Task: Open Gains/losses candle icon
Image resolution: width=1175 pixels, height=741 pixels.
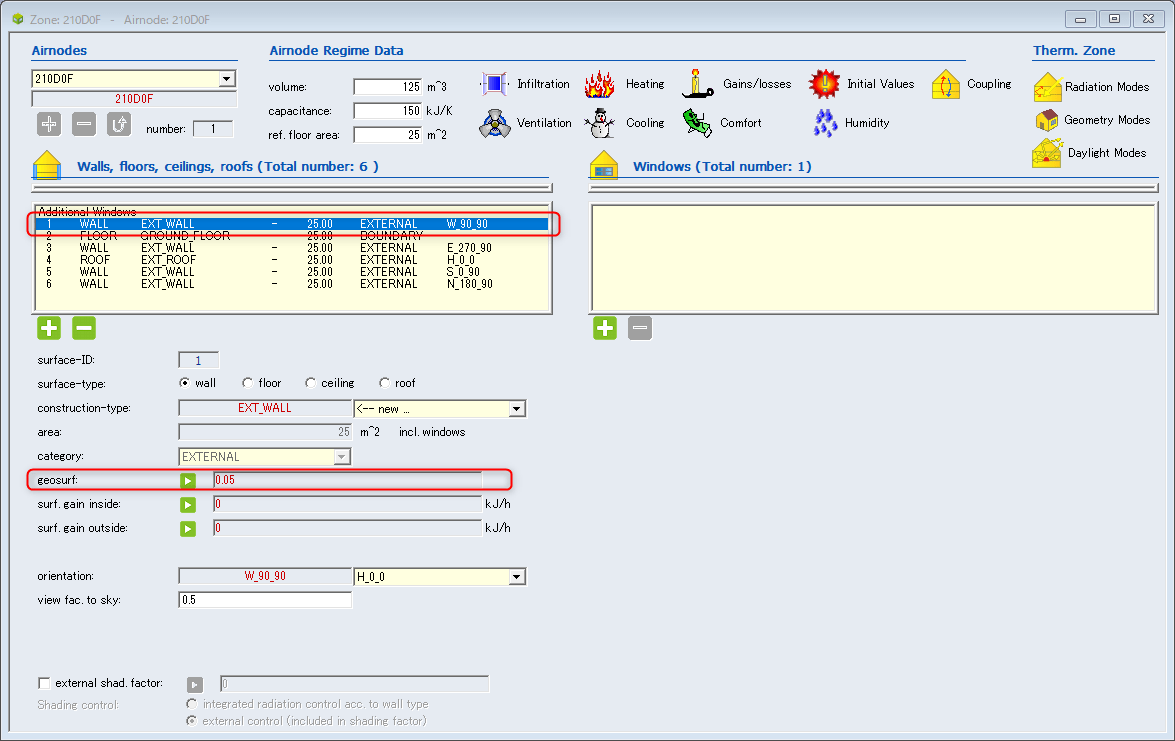Action: point(697,83)
